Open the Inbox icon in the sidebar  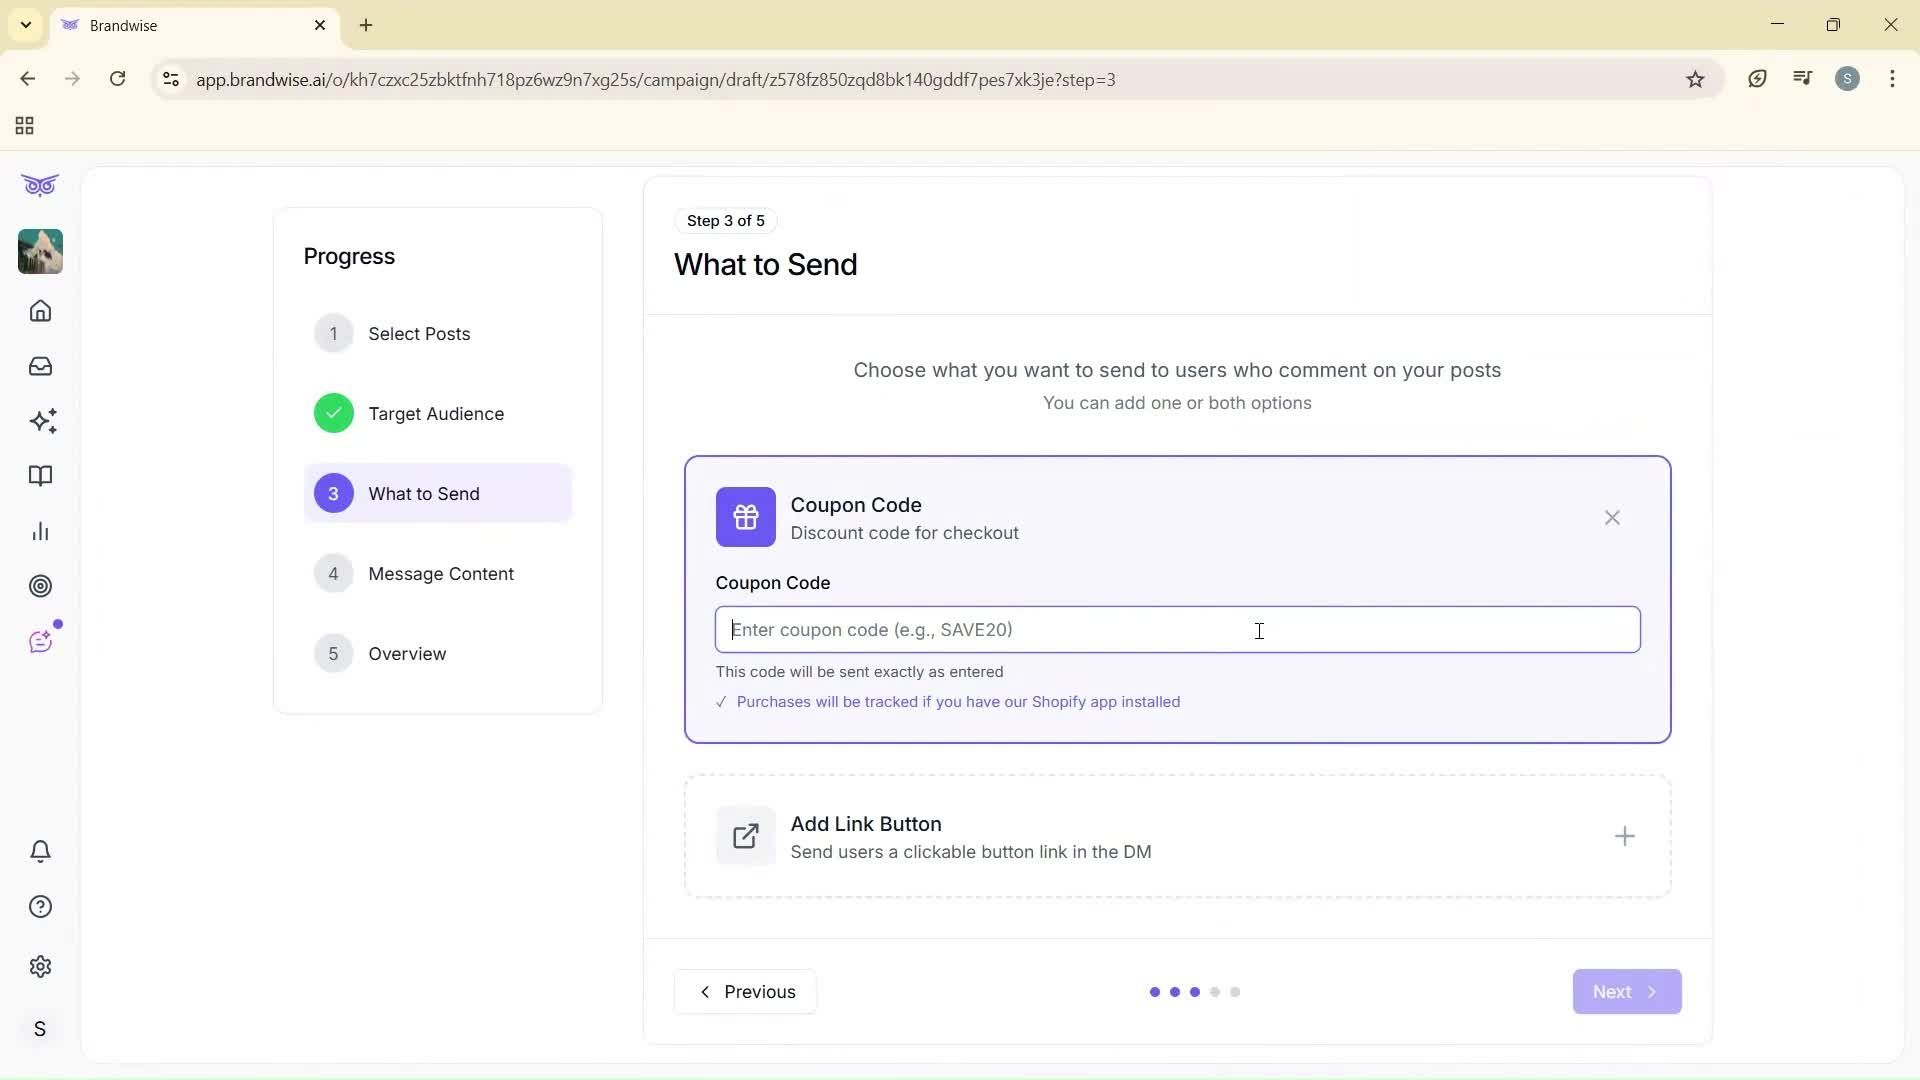click(x=40, y=366)
